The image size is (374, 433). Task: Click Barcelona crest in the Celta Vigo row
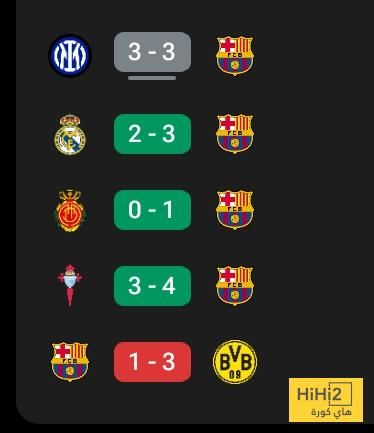[x=235, y=286]
